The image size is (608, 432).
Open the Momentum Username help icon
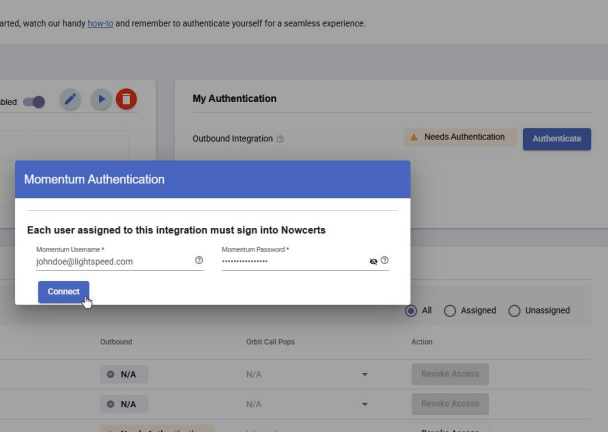[x=199, y=260]
